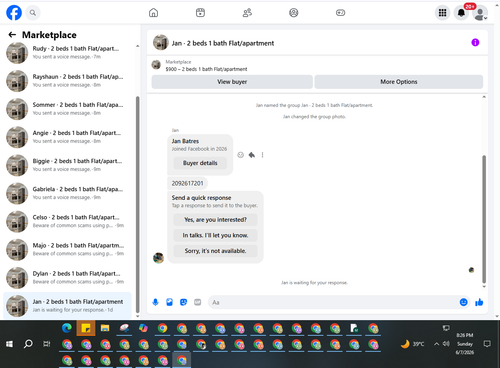Open the Sommer conversation row
Viewport: 500px width, 368px height.
tap(67, 109)
